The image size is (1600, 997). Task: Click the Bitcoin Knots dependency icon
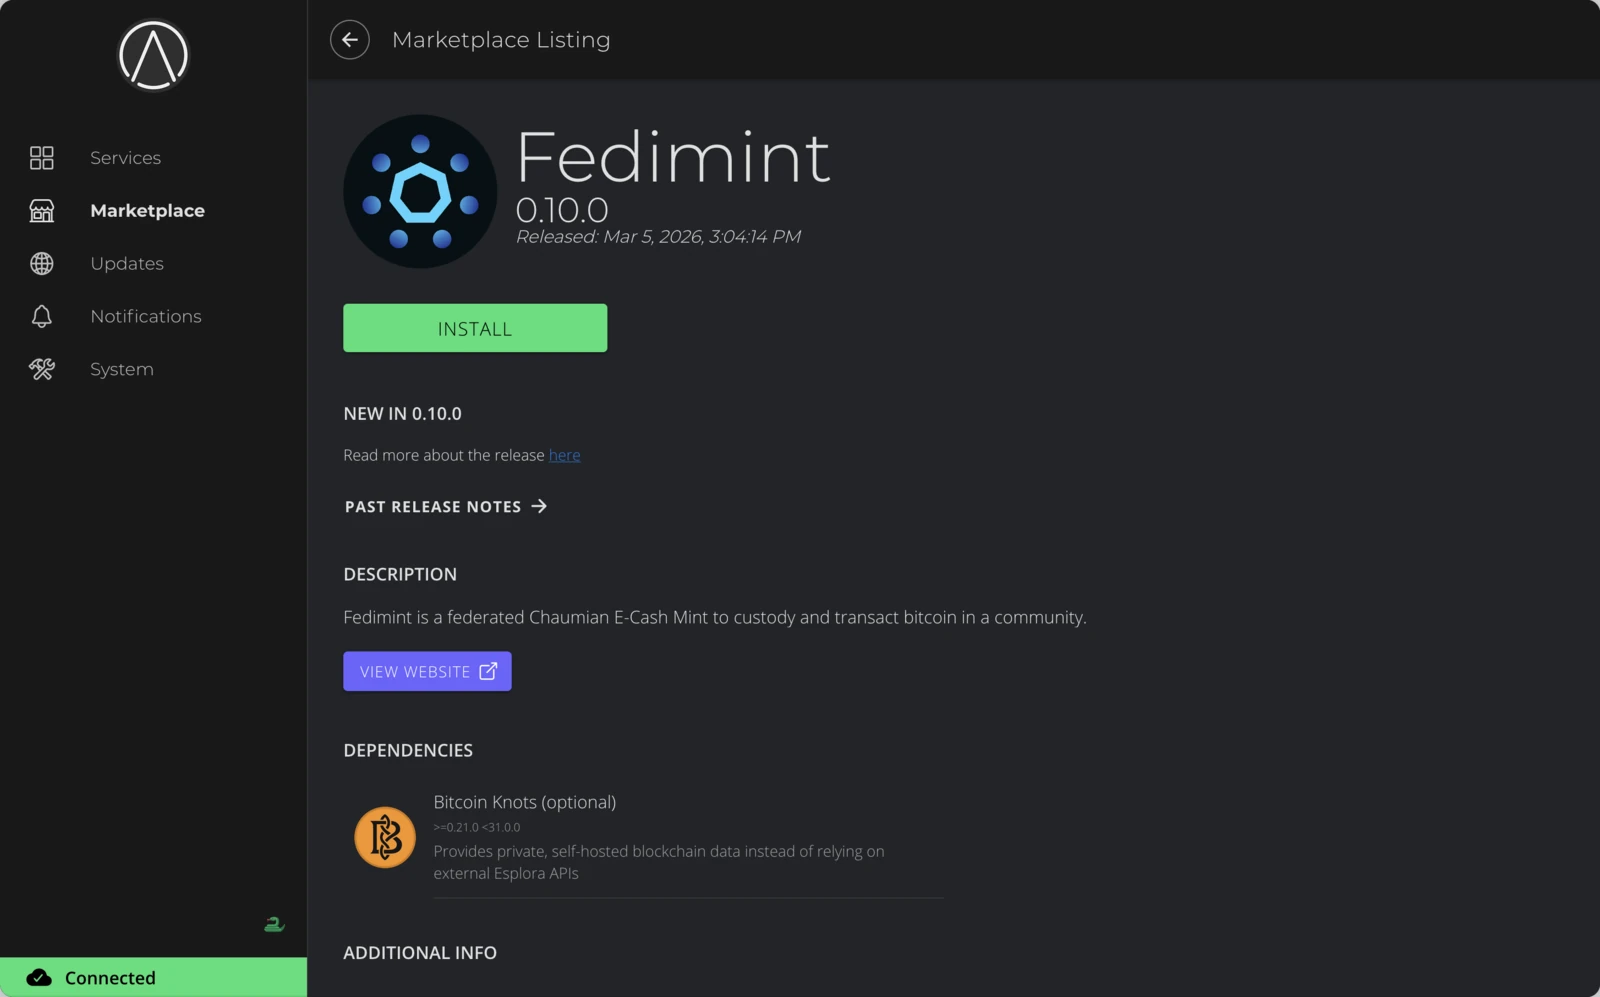coord(384,837)
